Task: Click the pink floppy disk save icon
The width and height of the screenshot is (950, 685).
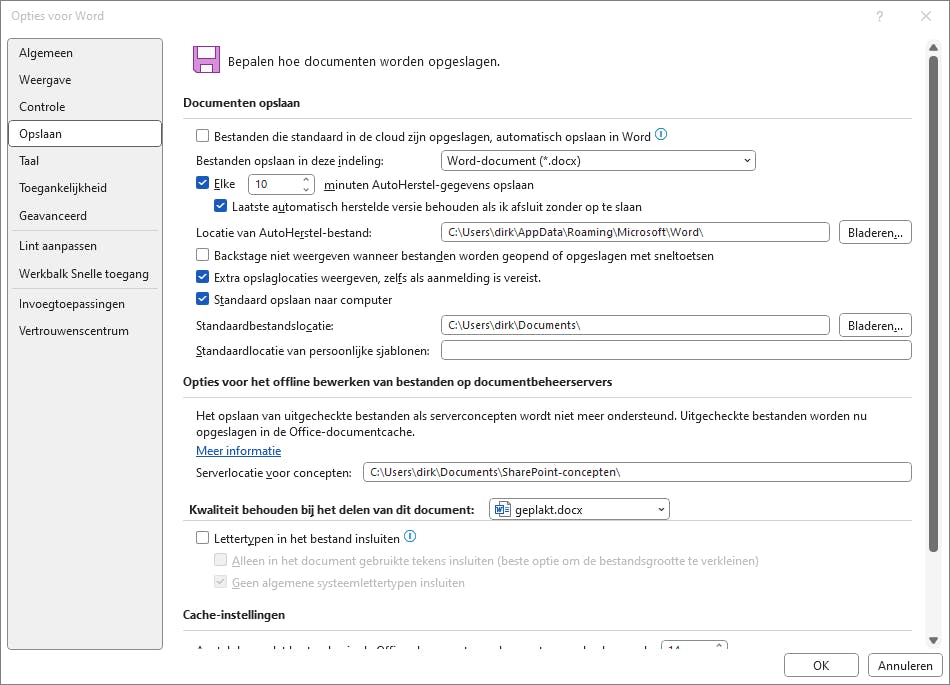Action: 206,60
